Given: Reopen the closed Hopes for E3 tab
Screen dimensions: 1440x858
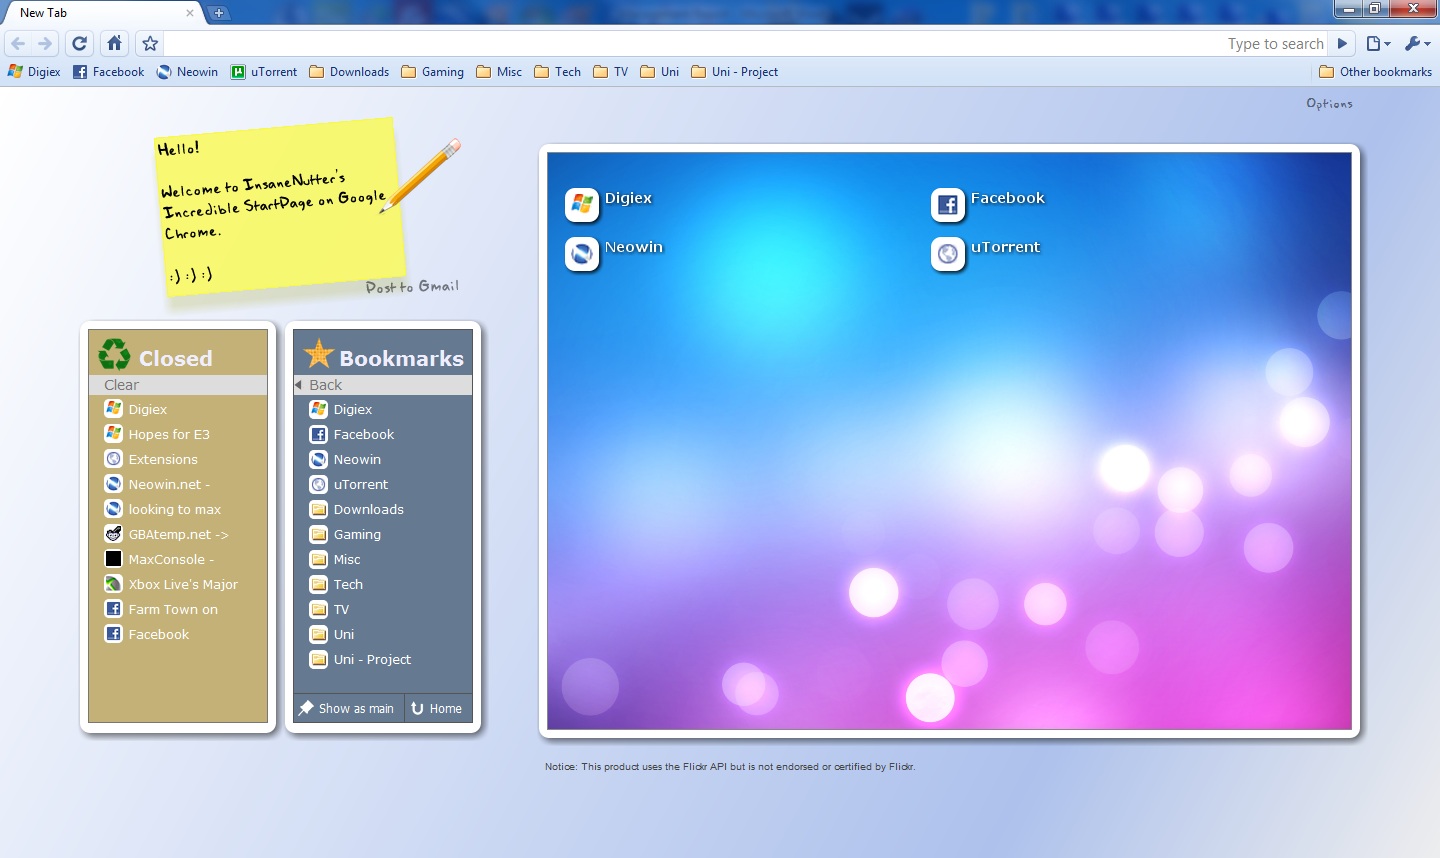Looking at the screenshot, I should coord(168,434).
